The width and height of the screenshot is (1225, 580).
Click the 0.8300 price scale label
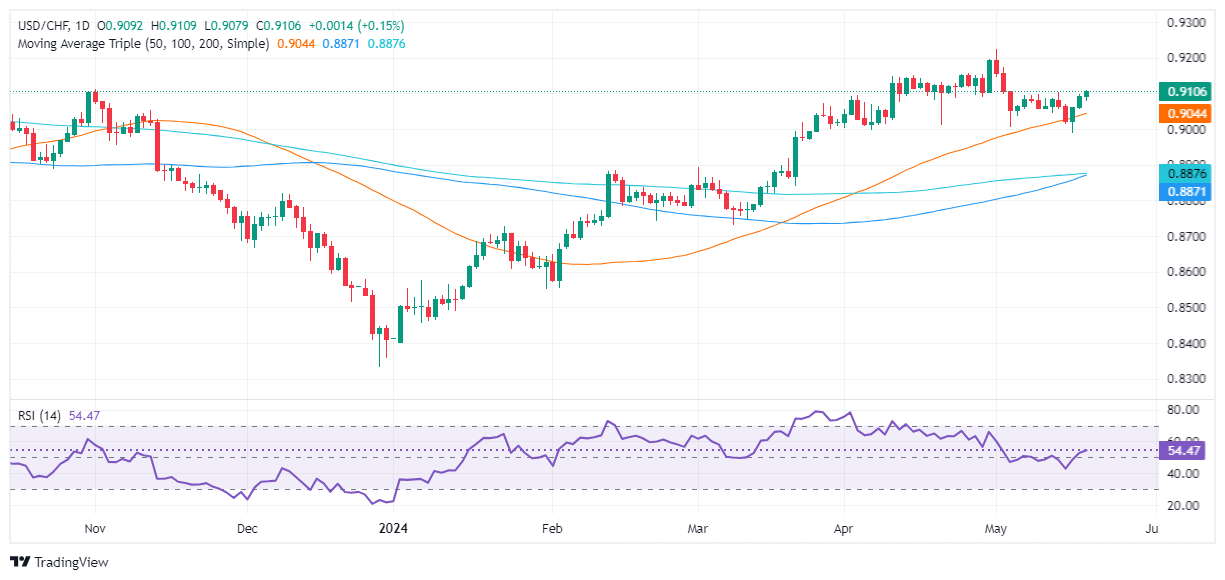1185,380
